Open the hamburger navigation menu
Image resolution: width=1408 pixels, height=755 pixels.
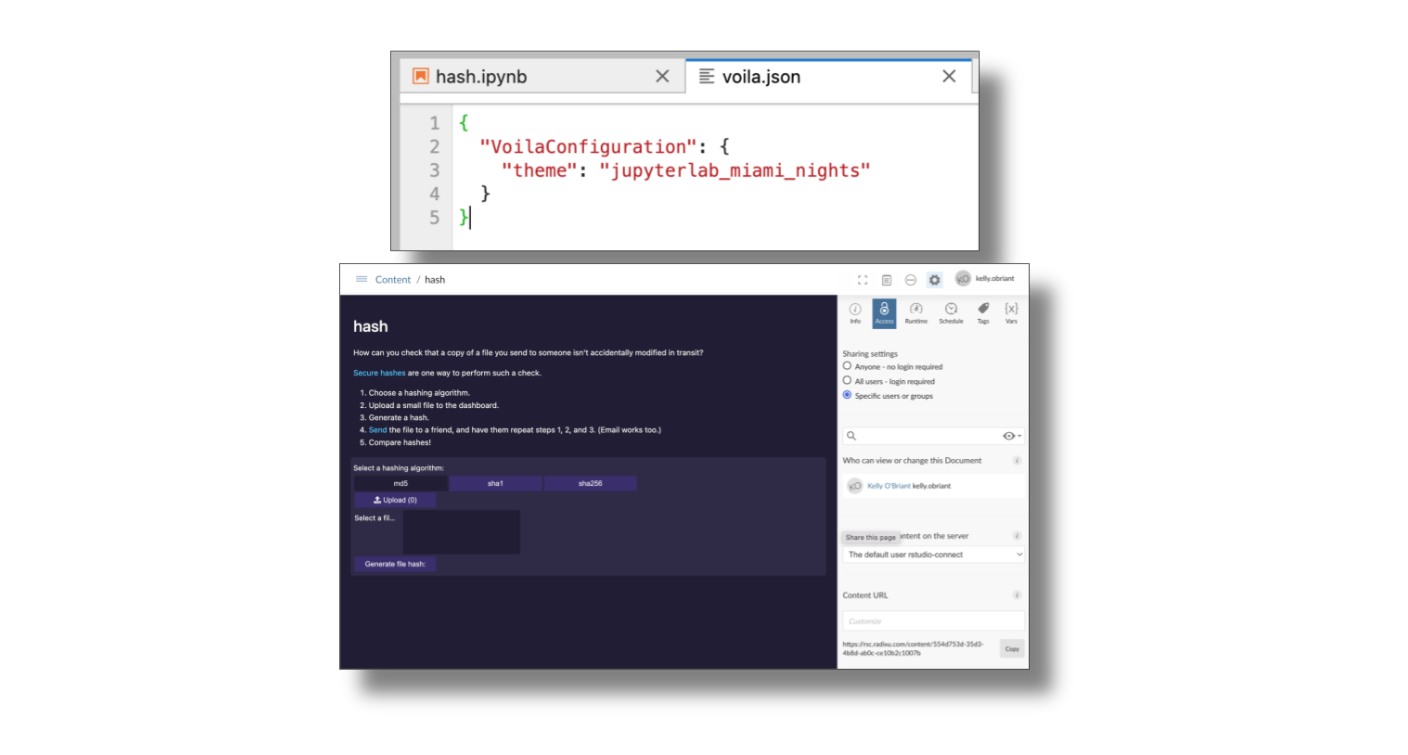tap(361, 279)
